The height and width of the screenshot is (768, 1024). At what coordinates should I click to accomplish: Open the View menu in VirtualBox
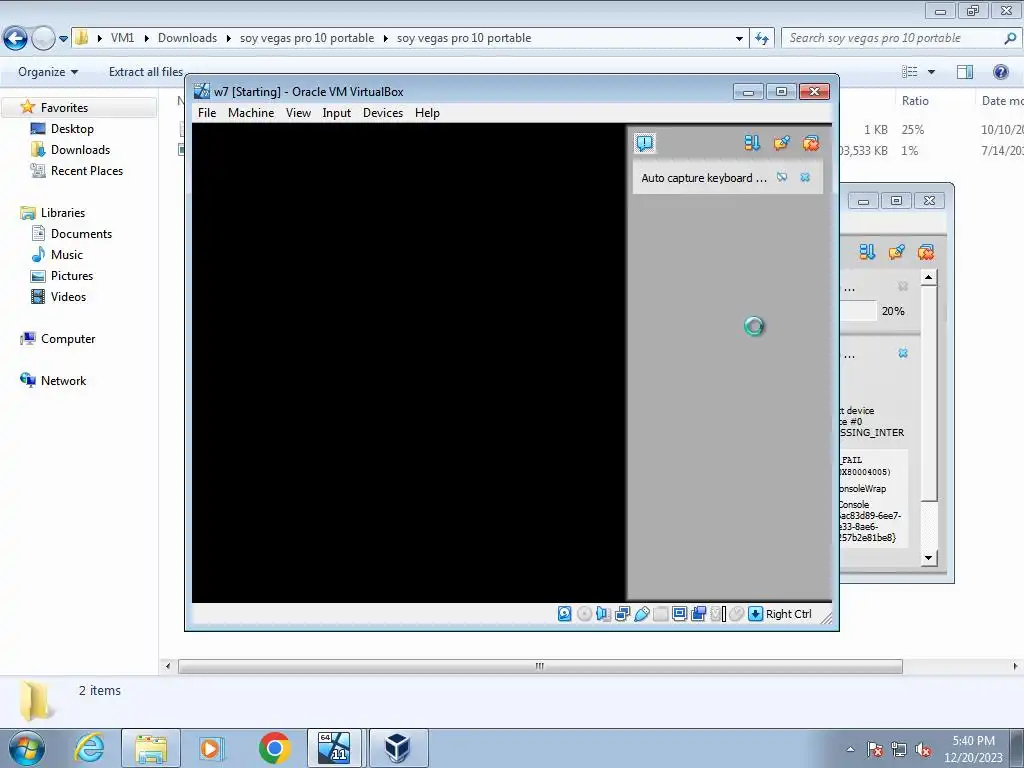coord(298,113)
